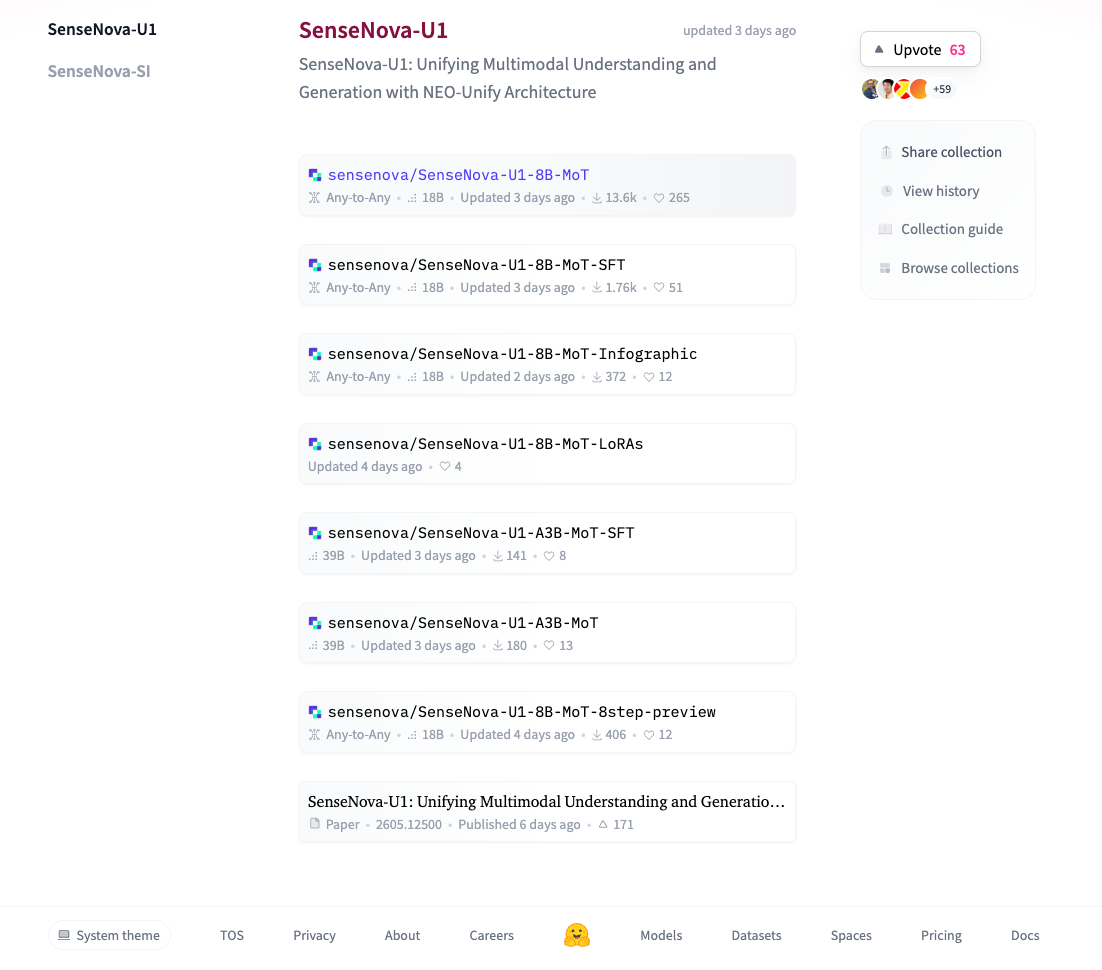Click the monitor icon in System theme
Screen dimensions: 1102x970
(64, 935)
